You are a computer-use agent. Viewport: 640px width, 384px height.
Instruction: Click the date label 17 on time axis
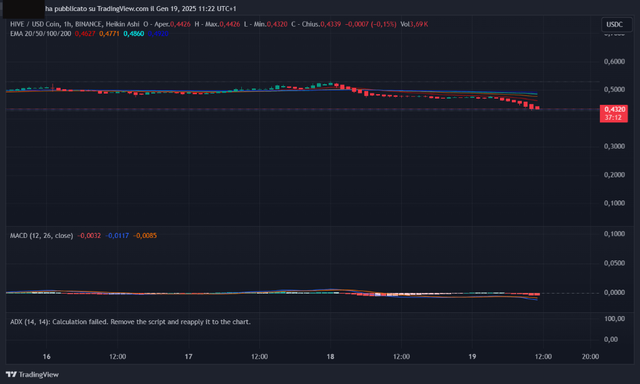point(189,357)
